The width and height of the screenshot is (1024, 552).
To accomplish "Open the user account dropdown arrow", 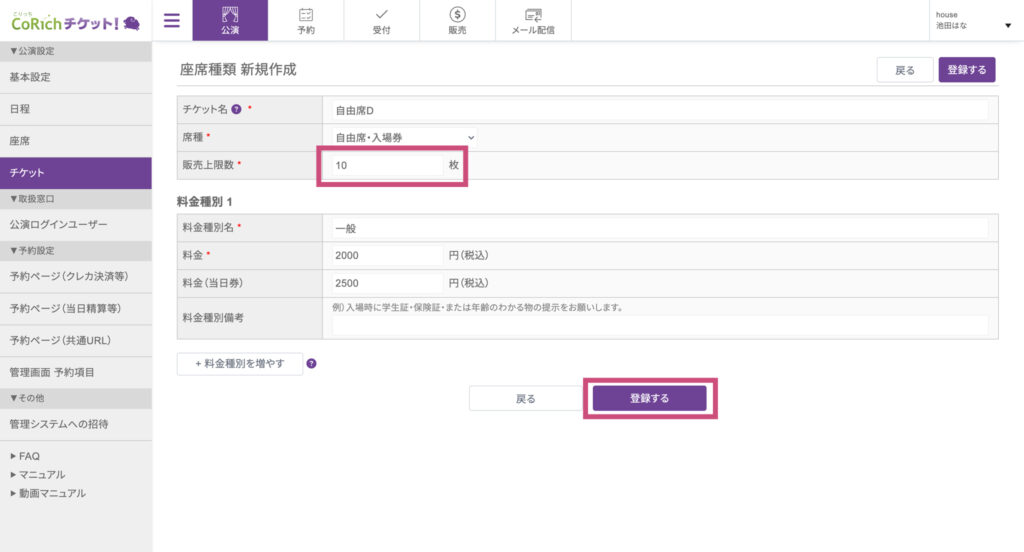I will (x=1007, y=26).
